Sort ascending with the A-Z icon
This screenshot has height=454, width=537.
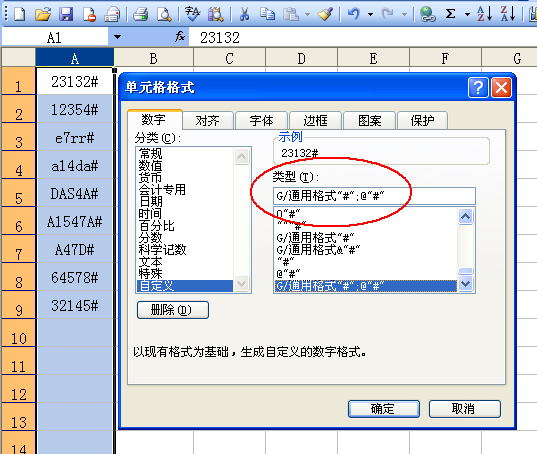click(485, 14)
